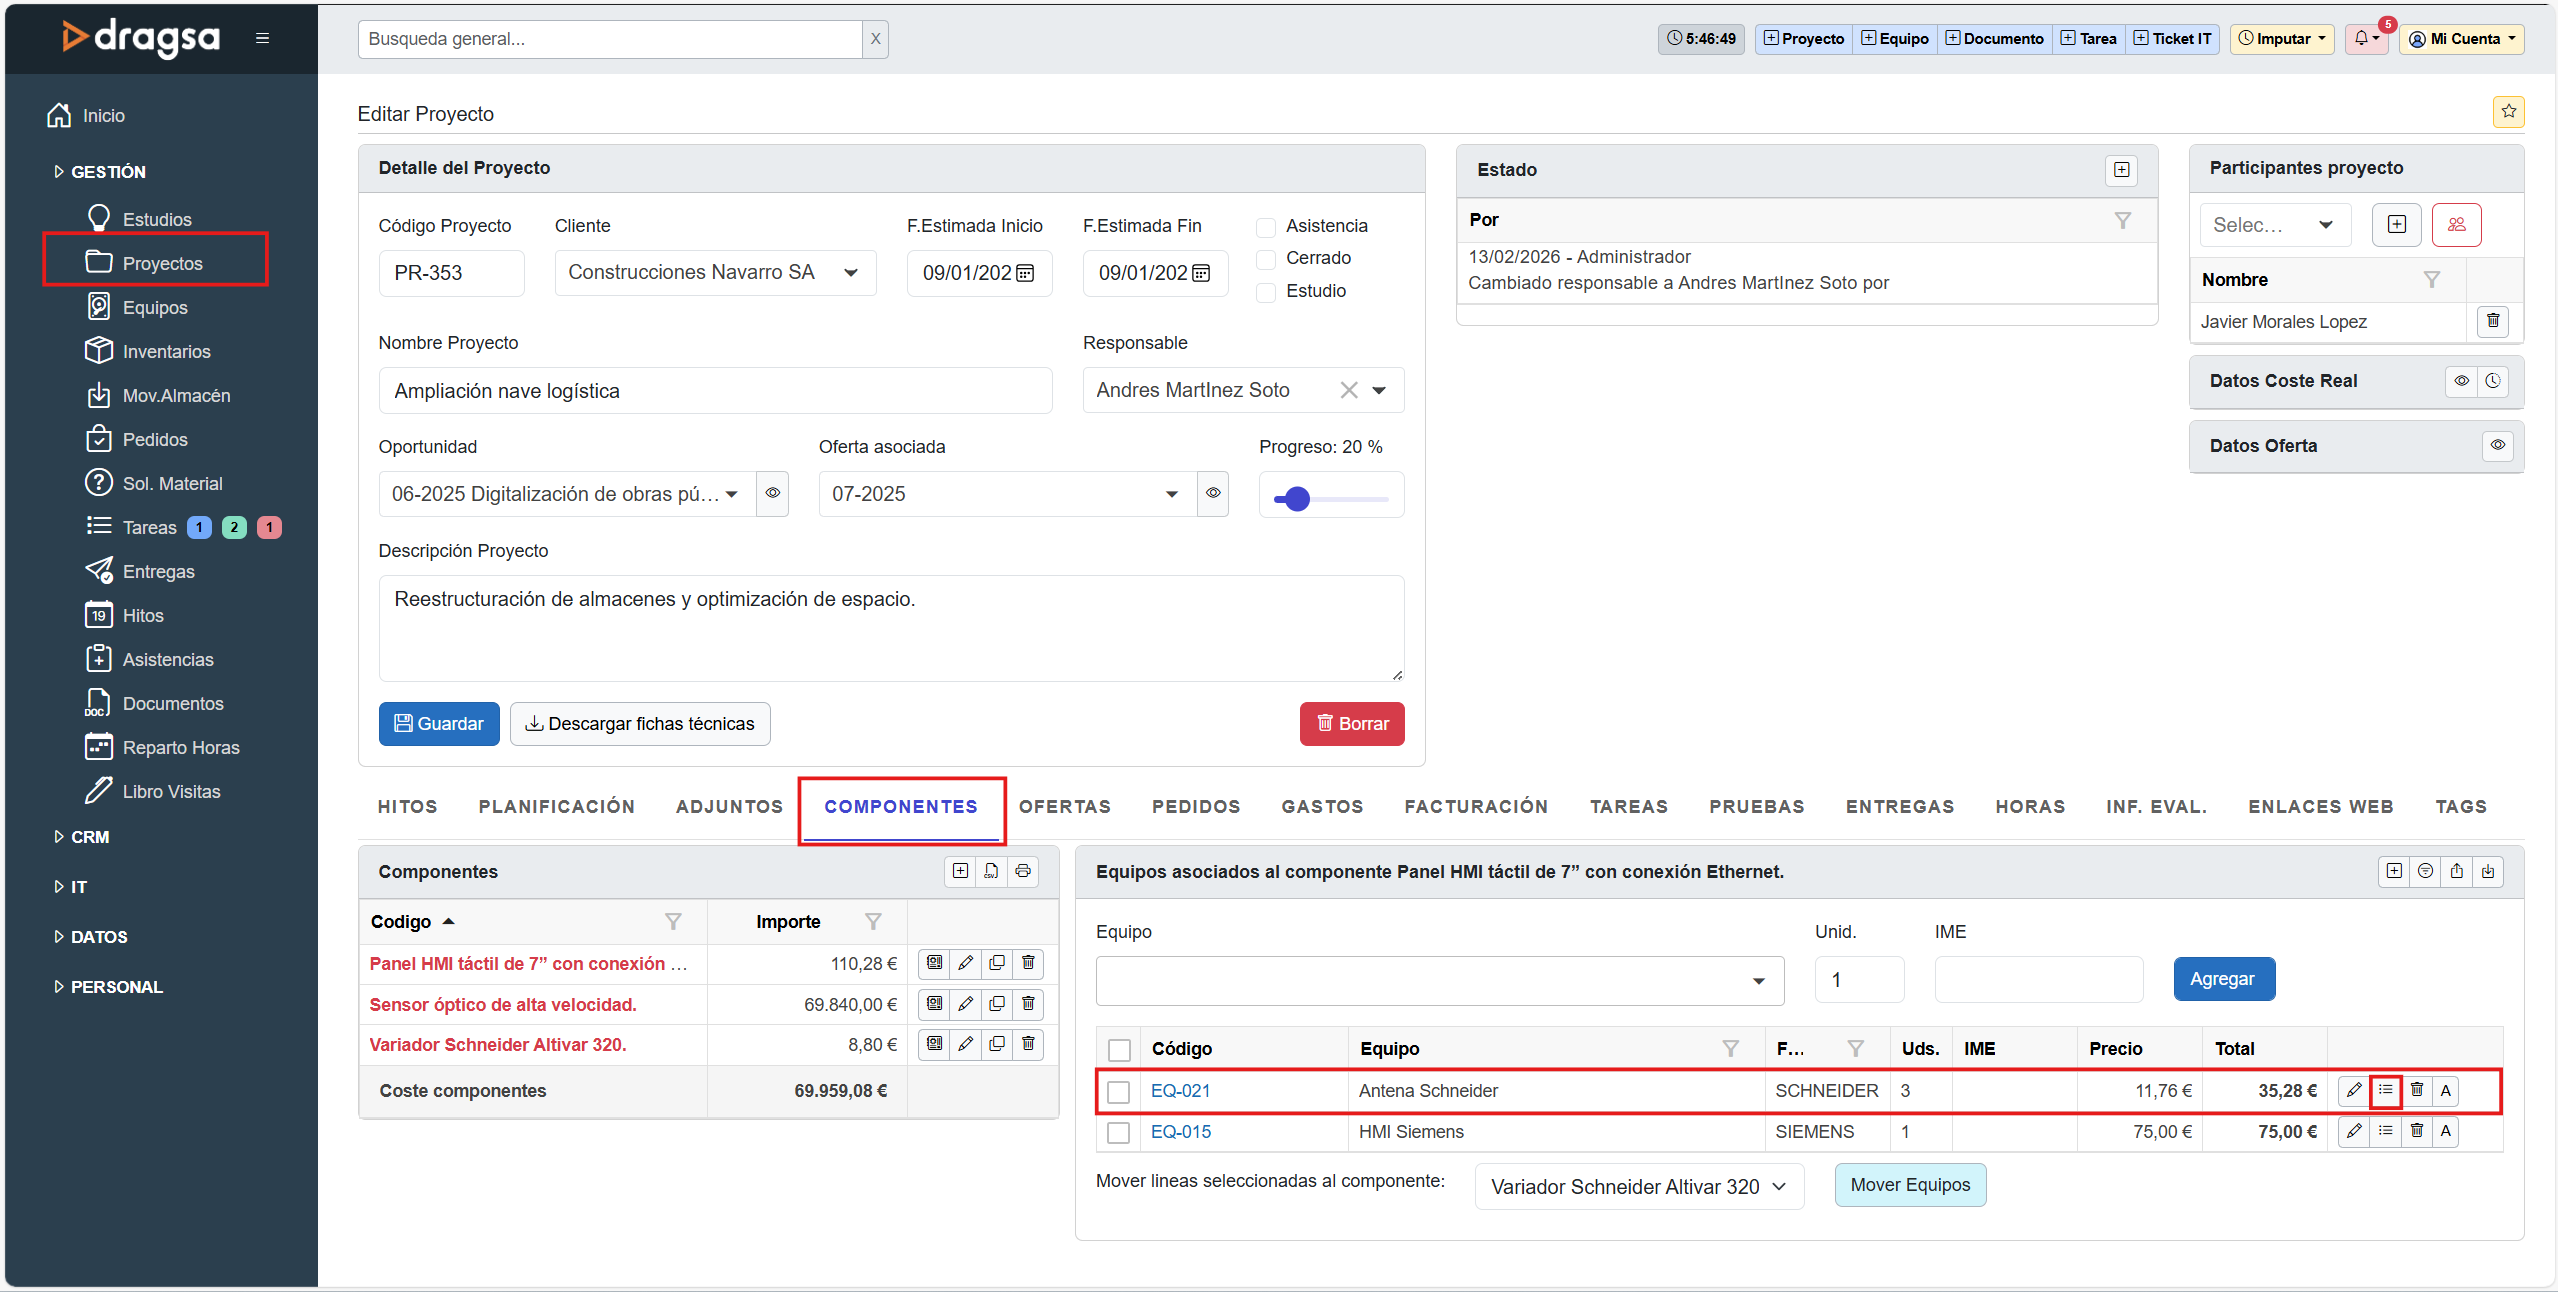
Task: Open the Pedidos tab
Action: click(x=1196, y=806)
